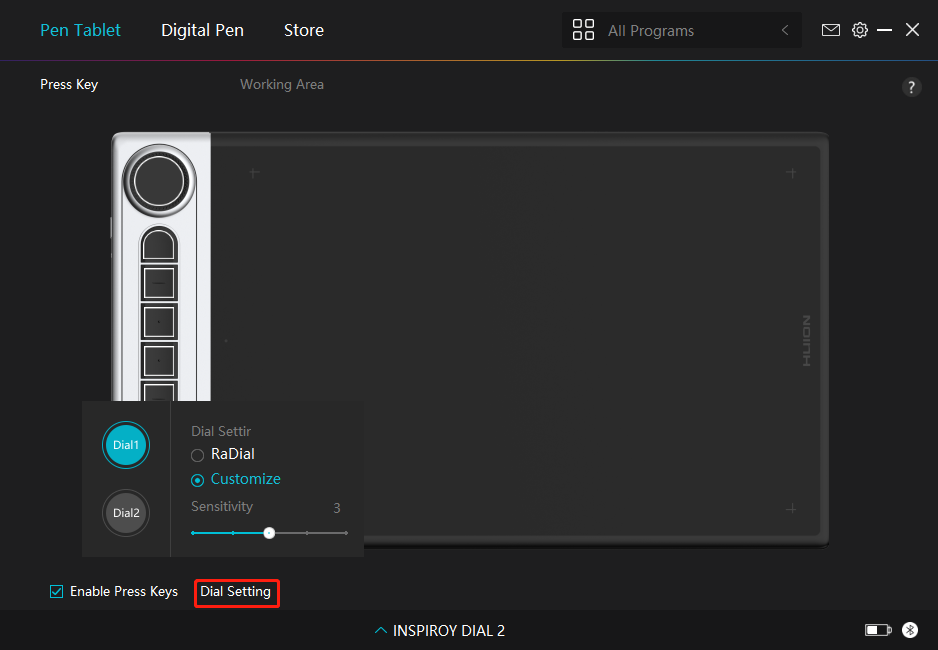
Task: Choose the RaDial radio option
Action: tap(223, 454)
